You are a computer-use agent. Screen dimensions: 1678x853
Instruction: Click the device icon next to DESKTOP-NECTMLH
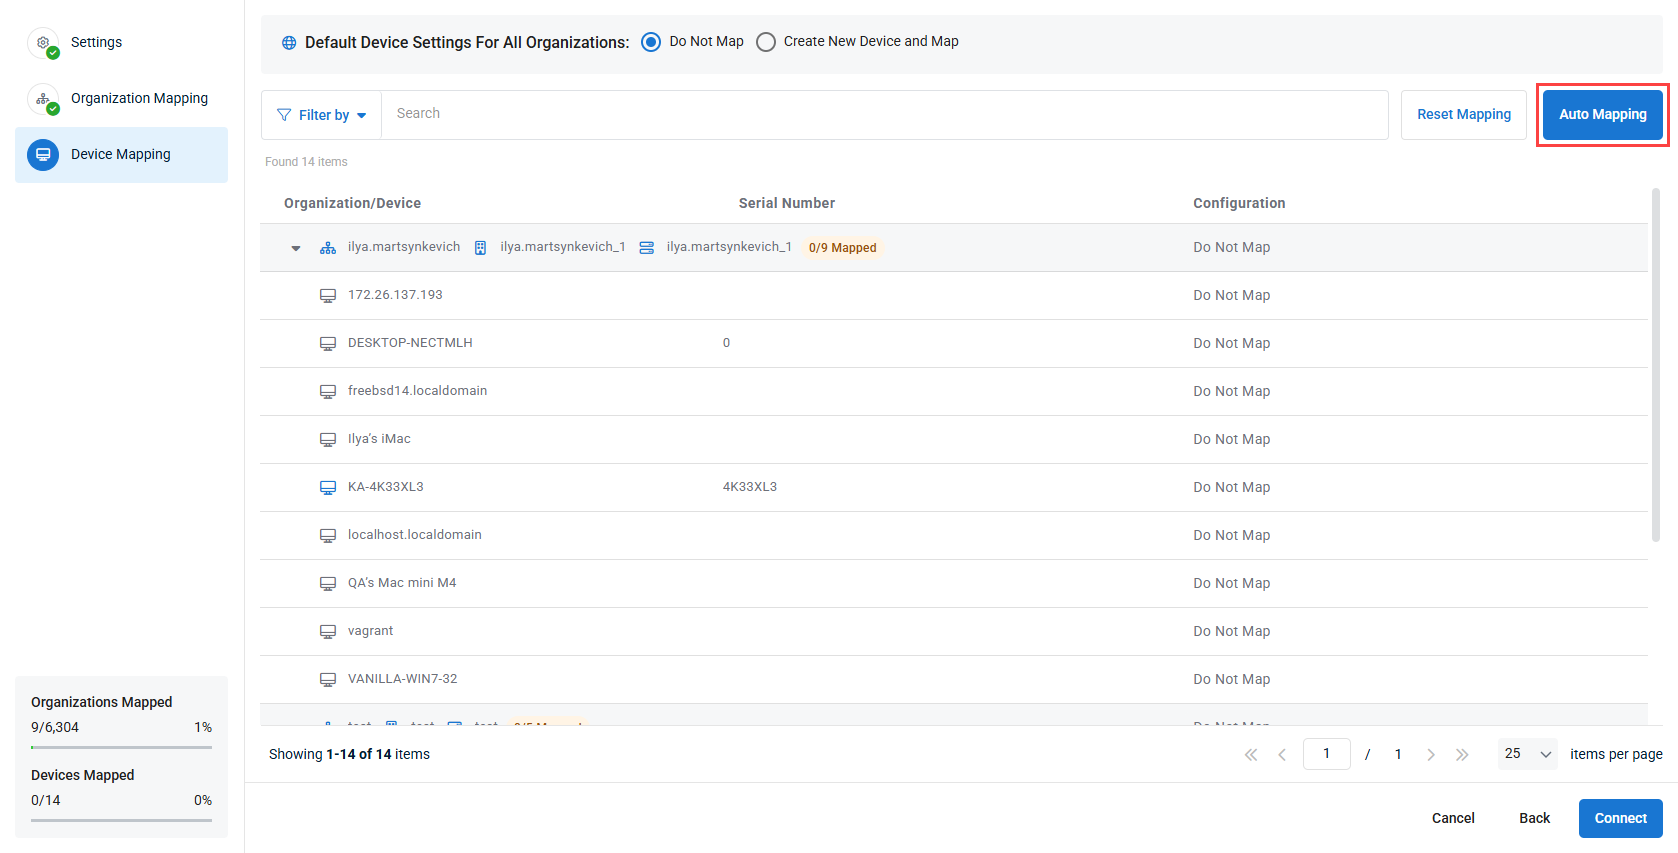point(327,343)
